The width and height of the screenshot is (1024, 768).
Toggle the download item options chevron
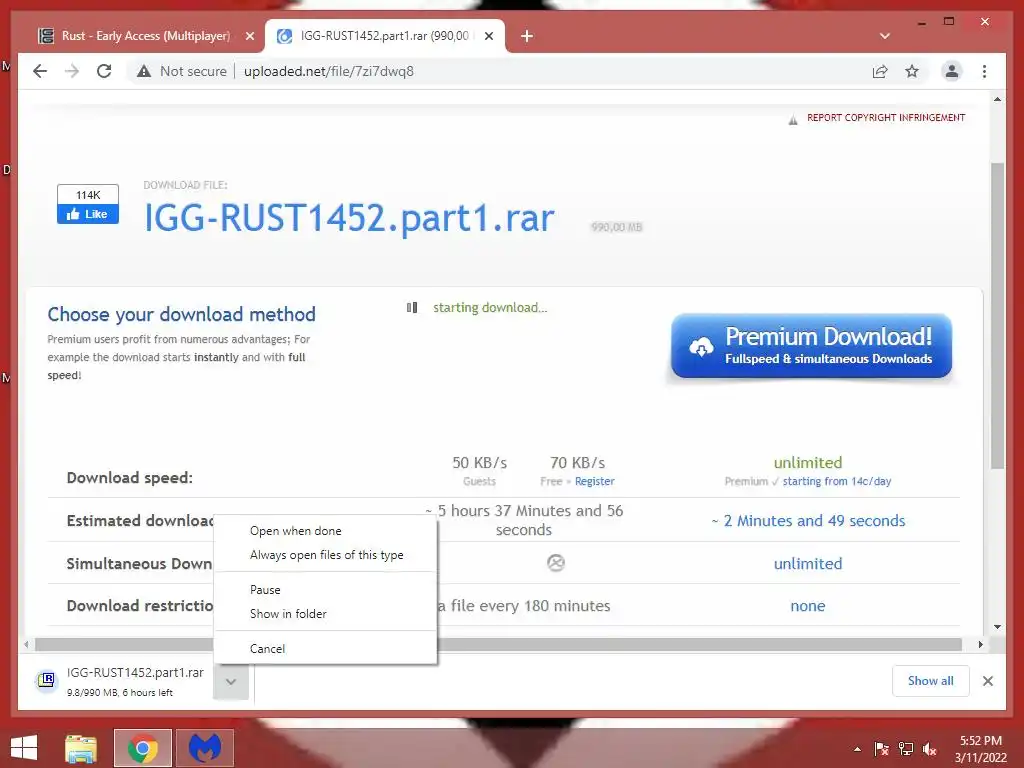tap(231, 682)
